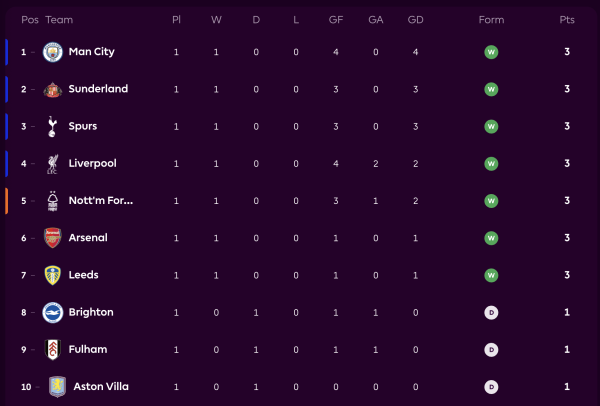This screenshot has width=600, height=406.
Task: Click Man City's green W form badge
Action: [491, 52]
